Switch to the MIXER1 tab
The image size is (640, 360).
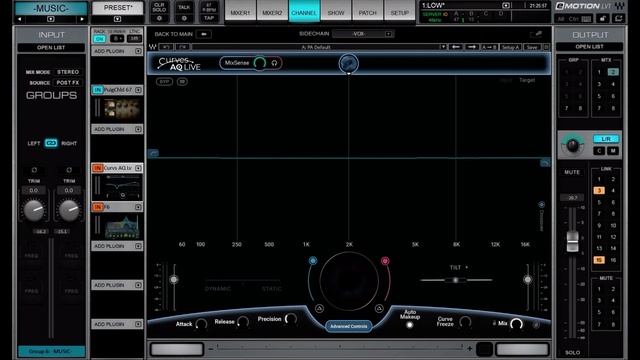(240, 12)
